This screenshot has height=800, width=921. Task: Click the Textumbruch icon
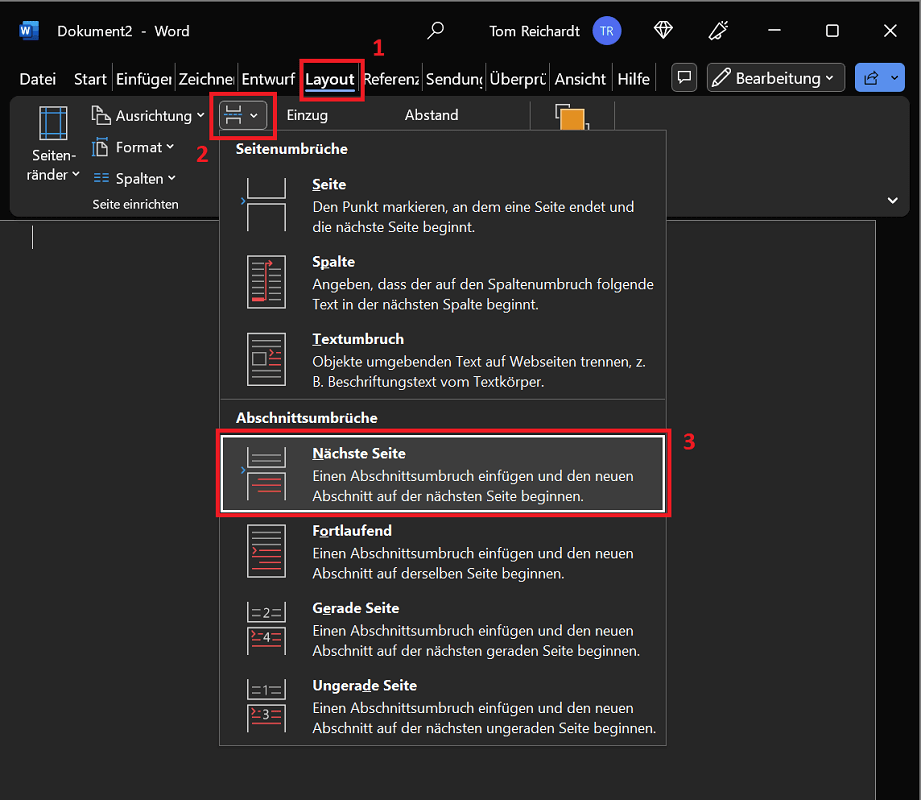coord(266,359)
